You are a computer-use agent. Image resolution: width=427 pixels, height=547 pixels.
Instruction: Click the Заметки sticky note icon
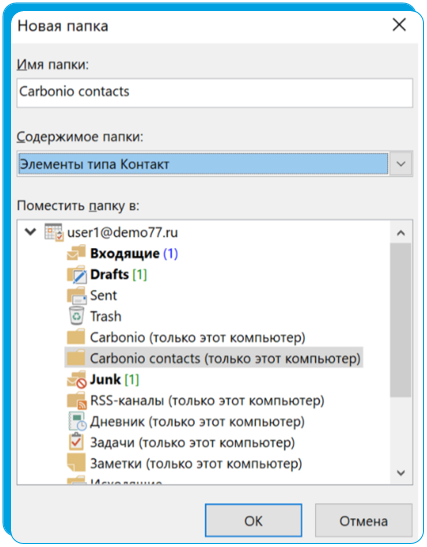[x=76, y=463]
